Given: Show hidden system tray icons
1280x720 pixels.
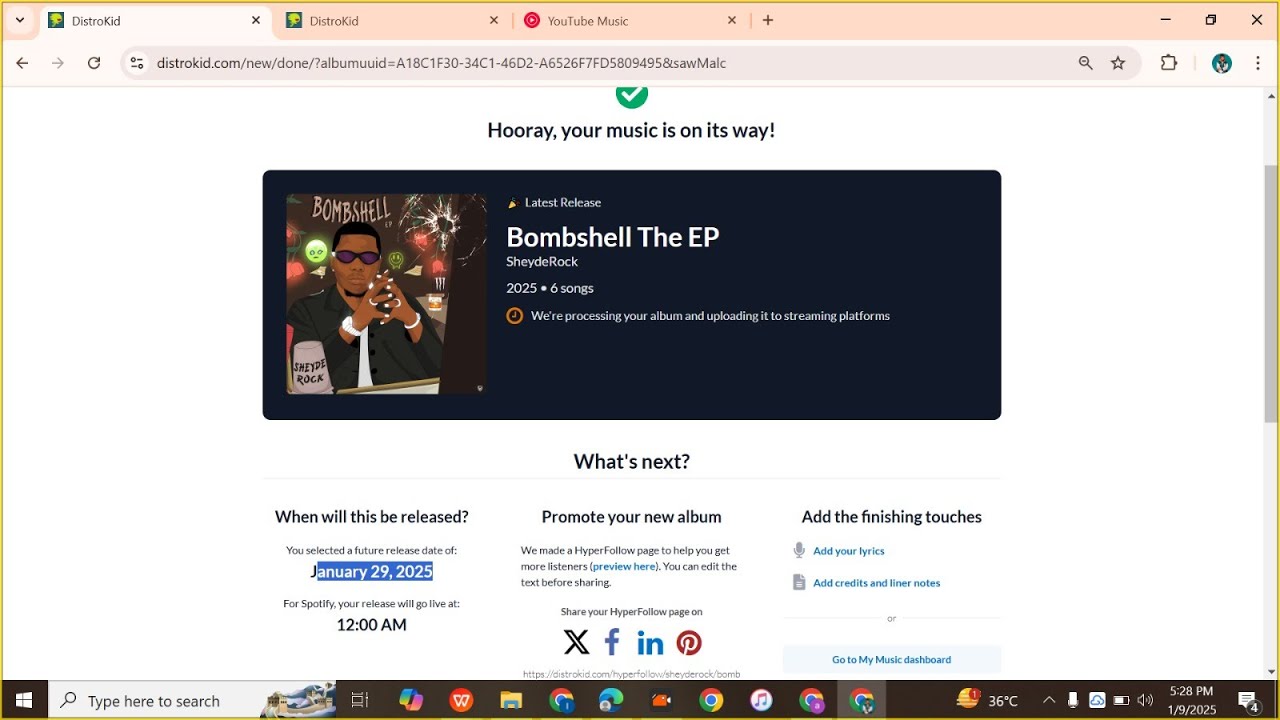Looking at the screenshot, I should coord(1049,700).
